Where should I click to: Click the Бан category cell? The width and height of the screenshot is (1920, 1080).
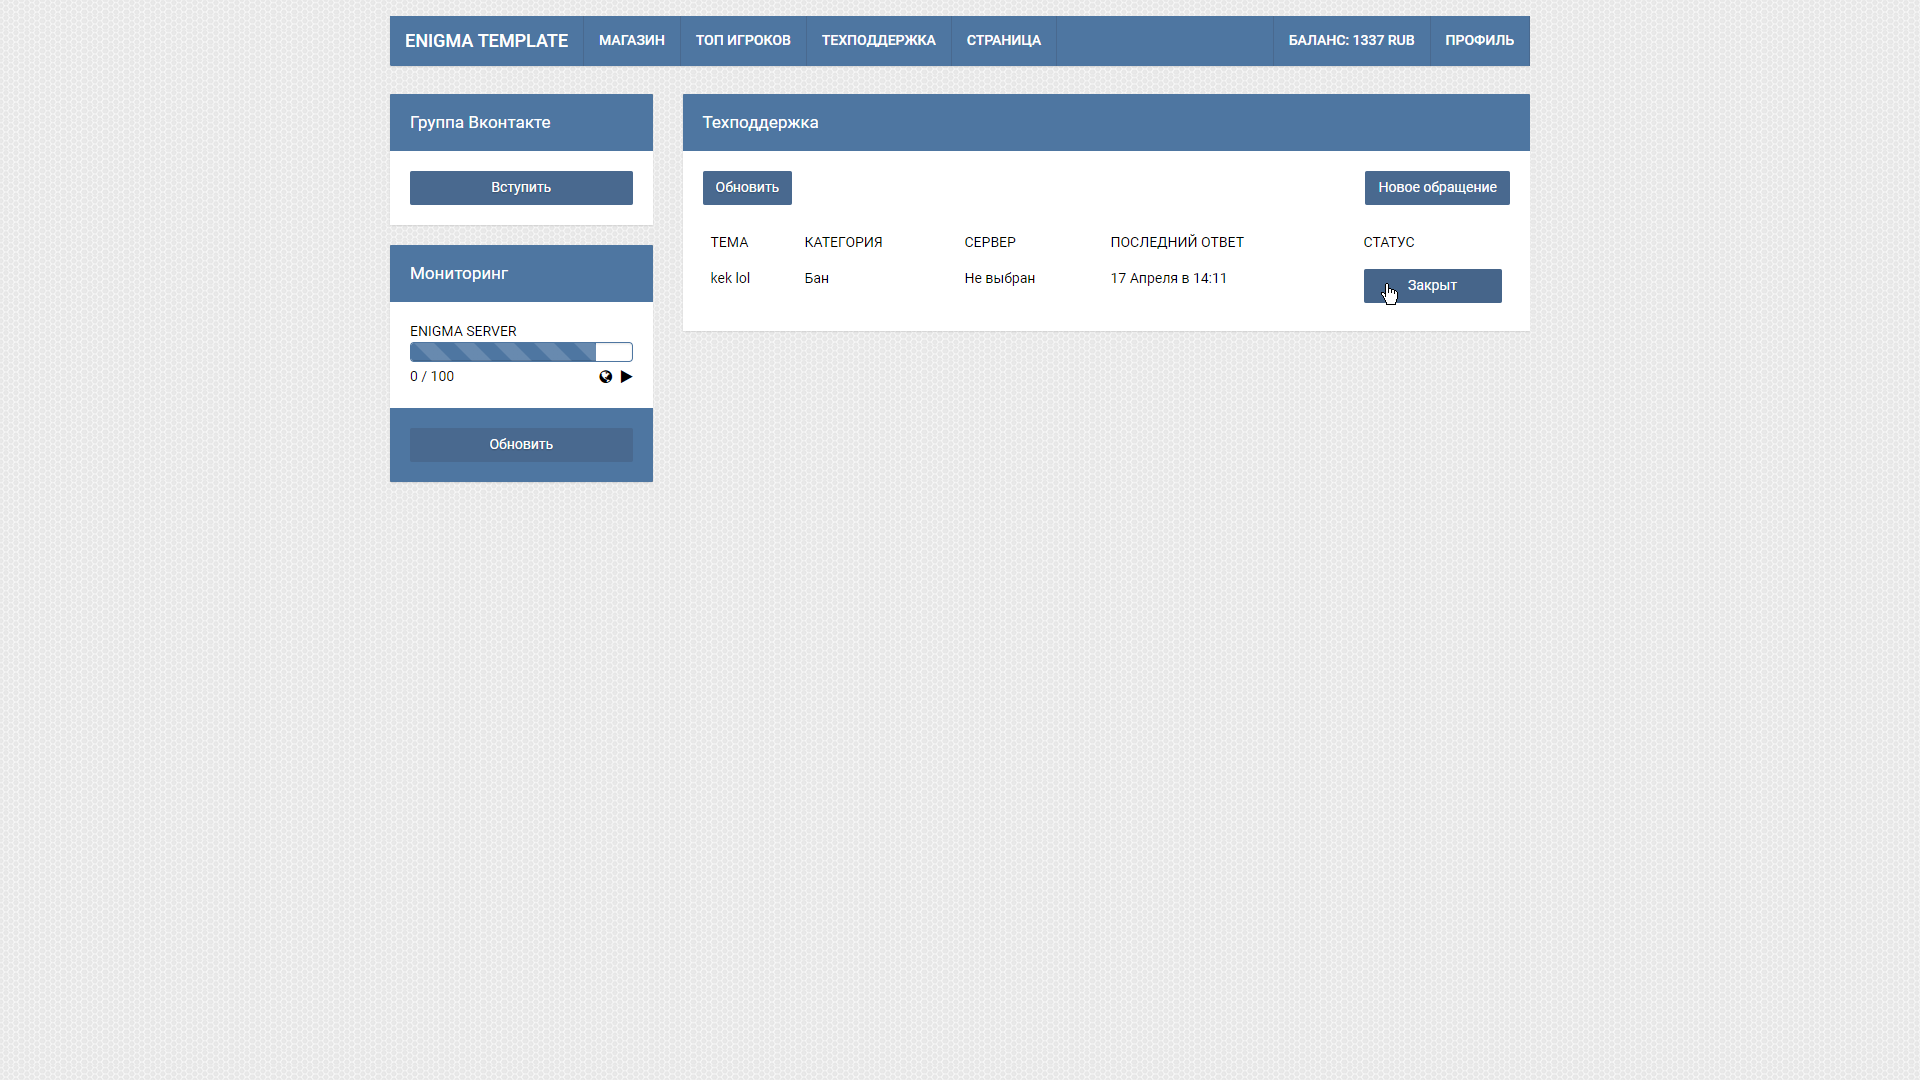click(816, 279)
